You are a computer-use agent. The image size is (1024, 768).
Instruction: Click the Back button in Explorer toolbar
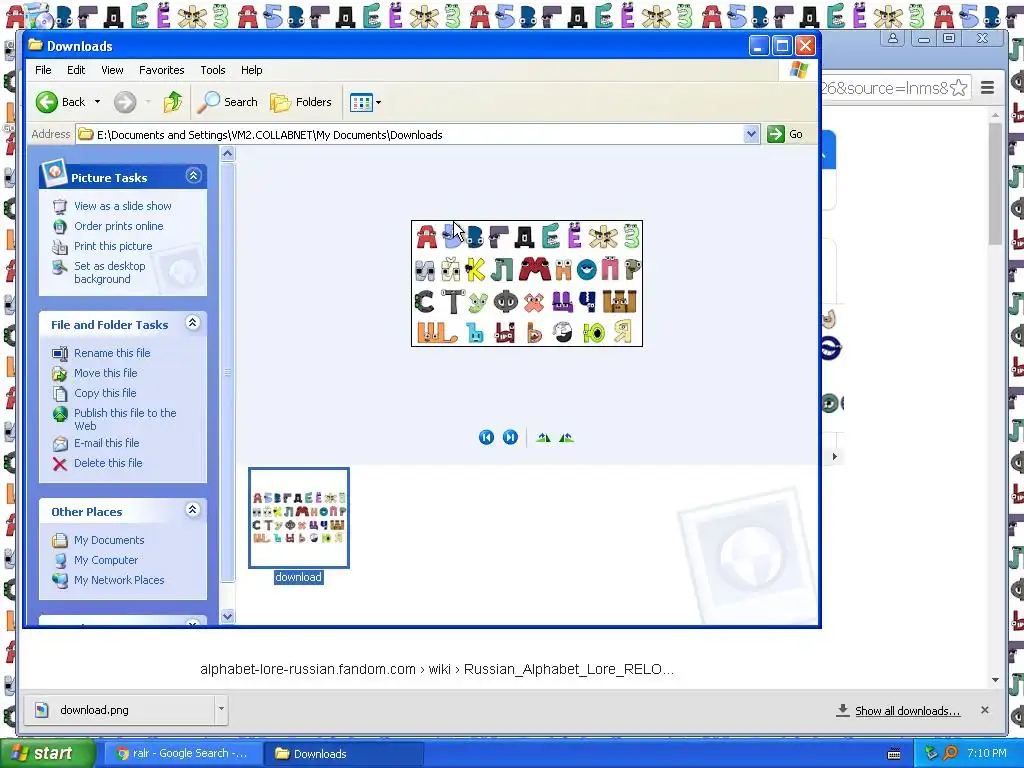click(x=61, y=102)
